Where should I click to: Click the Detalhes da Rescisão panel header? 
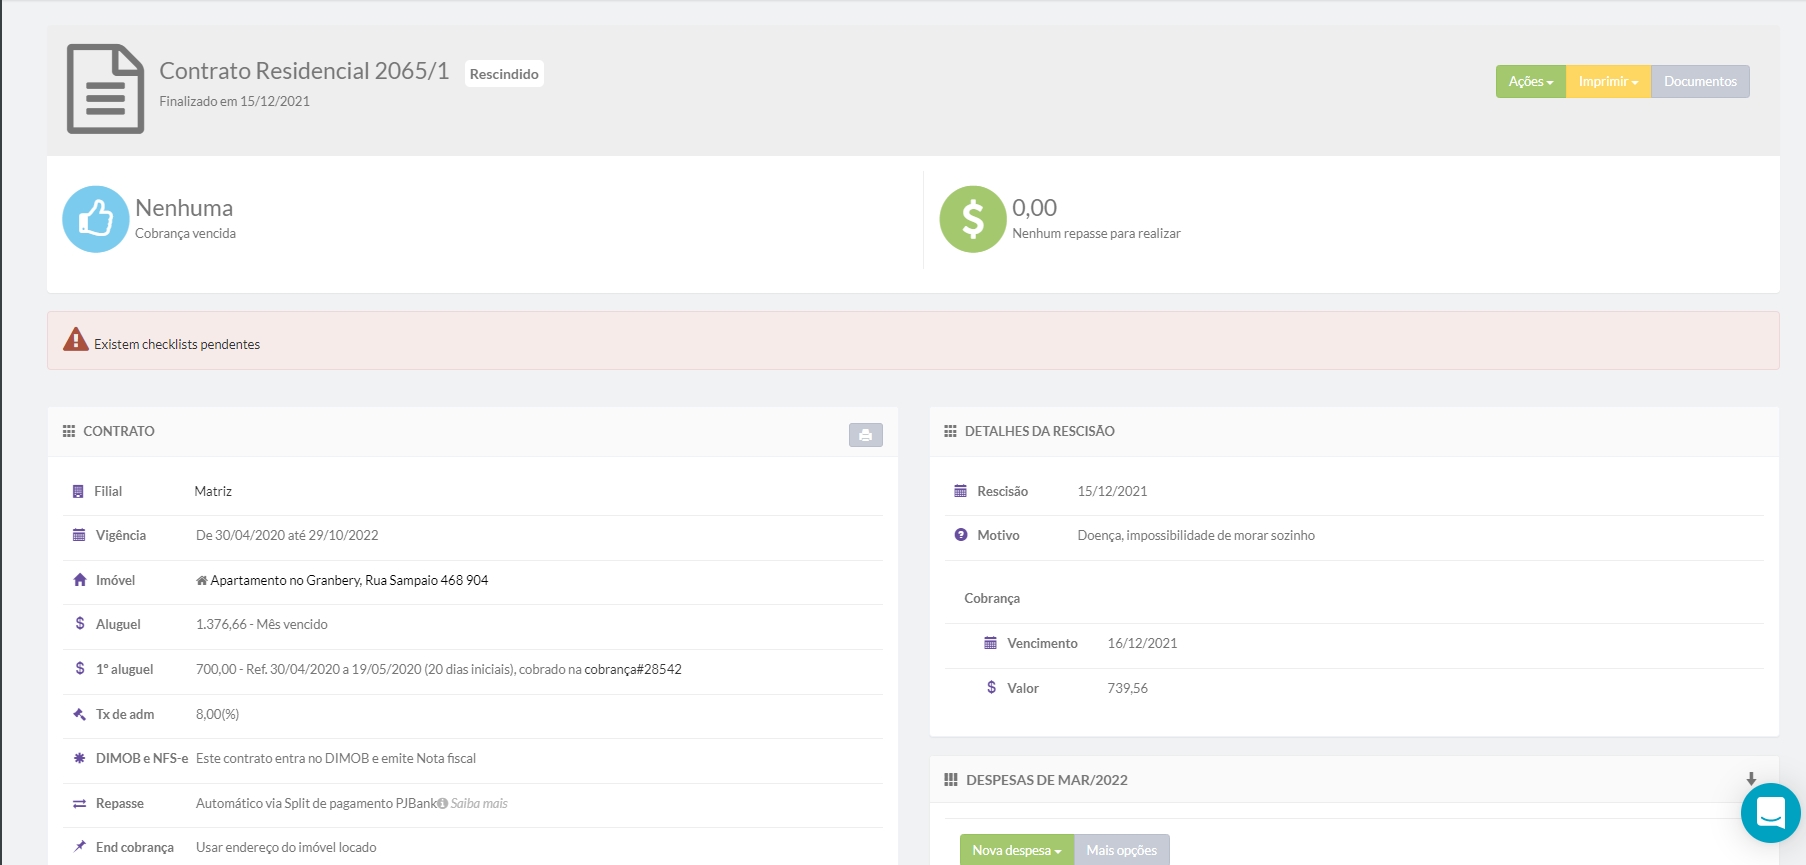coord(1039,431)
